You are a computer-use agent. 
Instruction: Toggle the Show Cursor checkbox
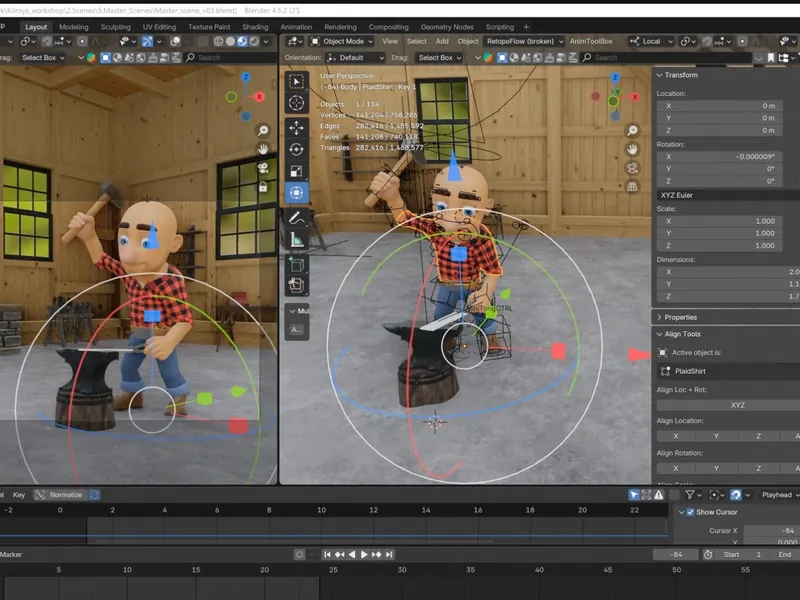tap(690, 512)
